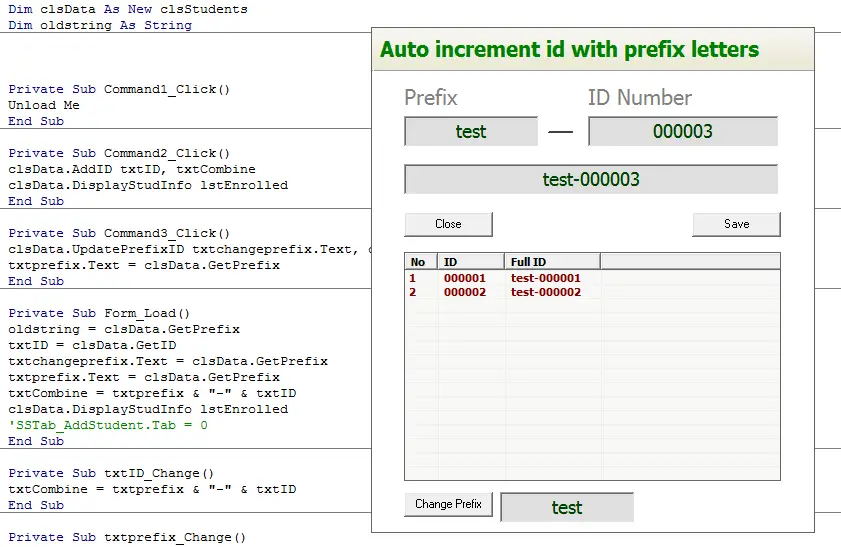This screenshot has height=547, width=841.
Task: Click code line Dim oldstring As String
Action: point(100,25)
